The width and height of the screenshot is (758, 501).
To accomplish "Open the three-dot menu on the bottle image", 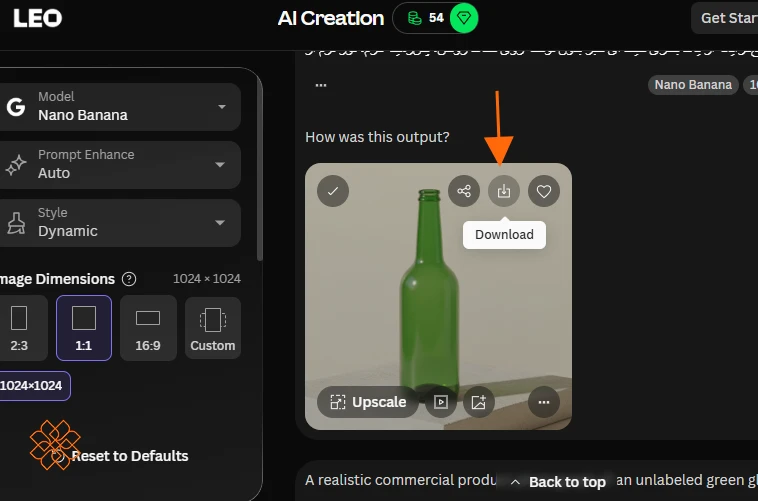I will tap(544, 402).
